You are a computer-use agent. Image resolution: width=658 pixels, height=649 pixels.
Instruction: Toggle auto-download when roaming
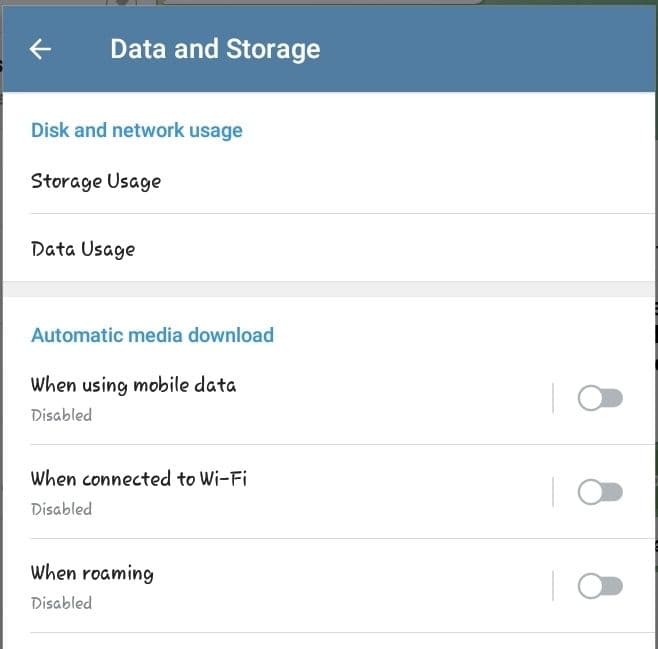pyautogui.click(x=600, y=586)
